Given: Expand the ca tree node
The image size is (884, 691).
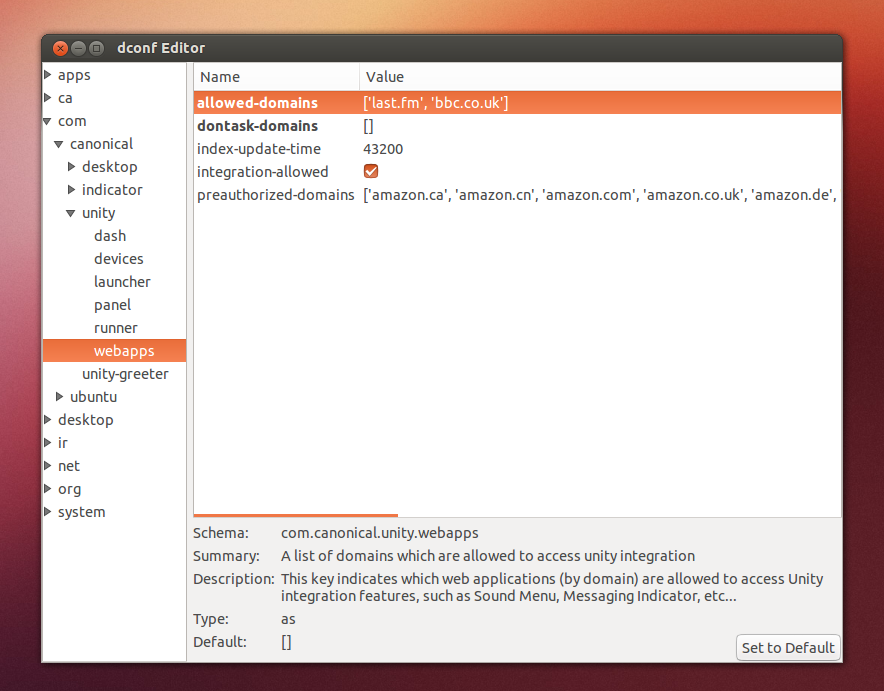Looking at the screenshot, I should pos(48,97).
